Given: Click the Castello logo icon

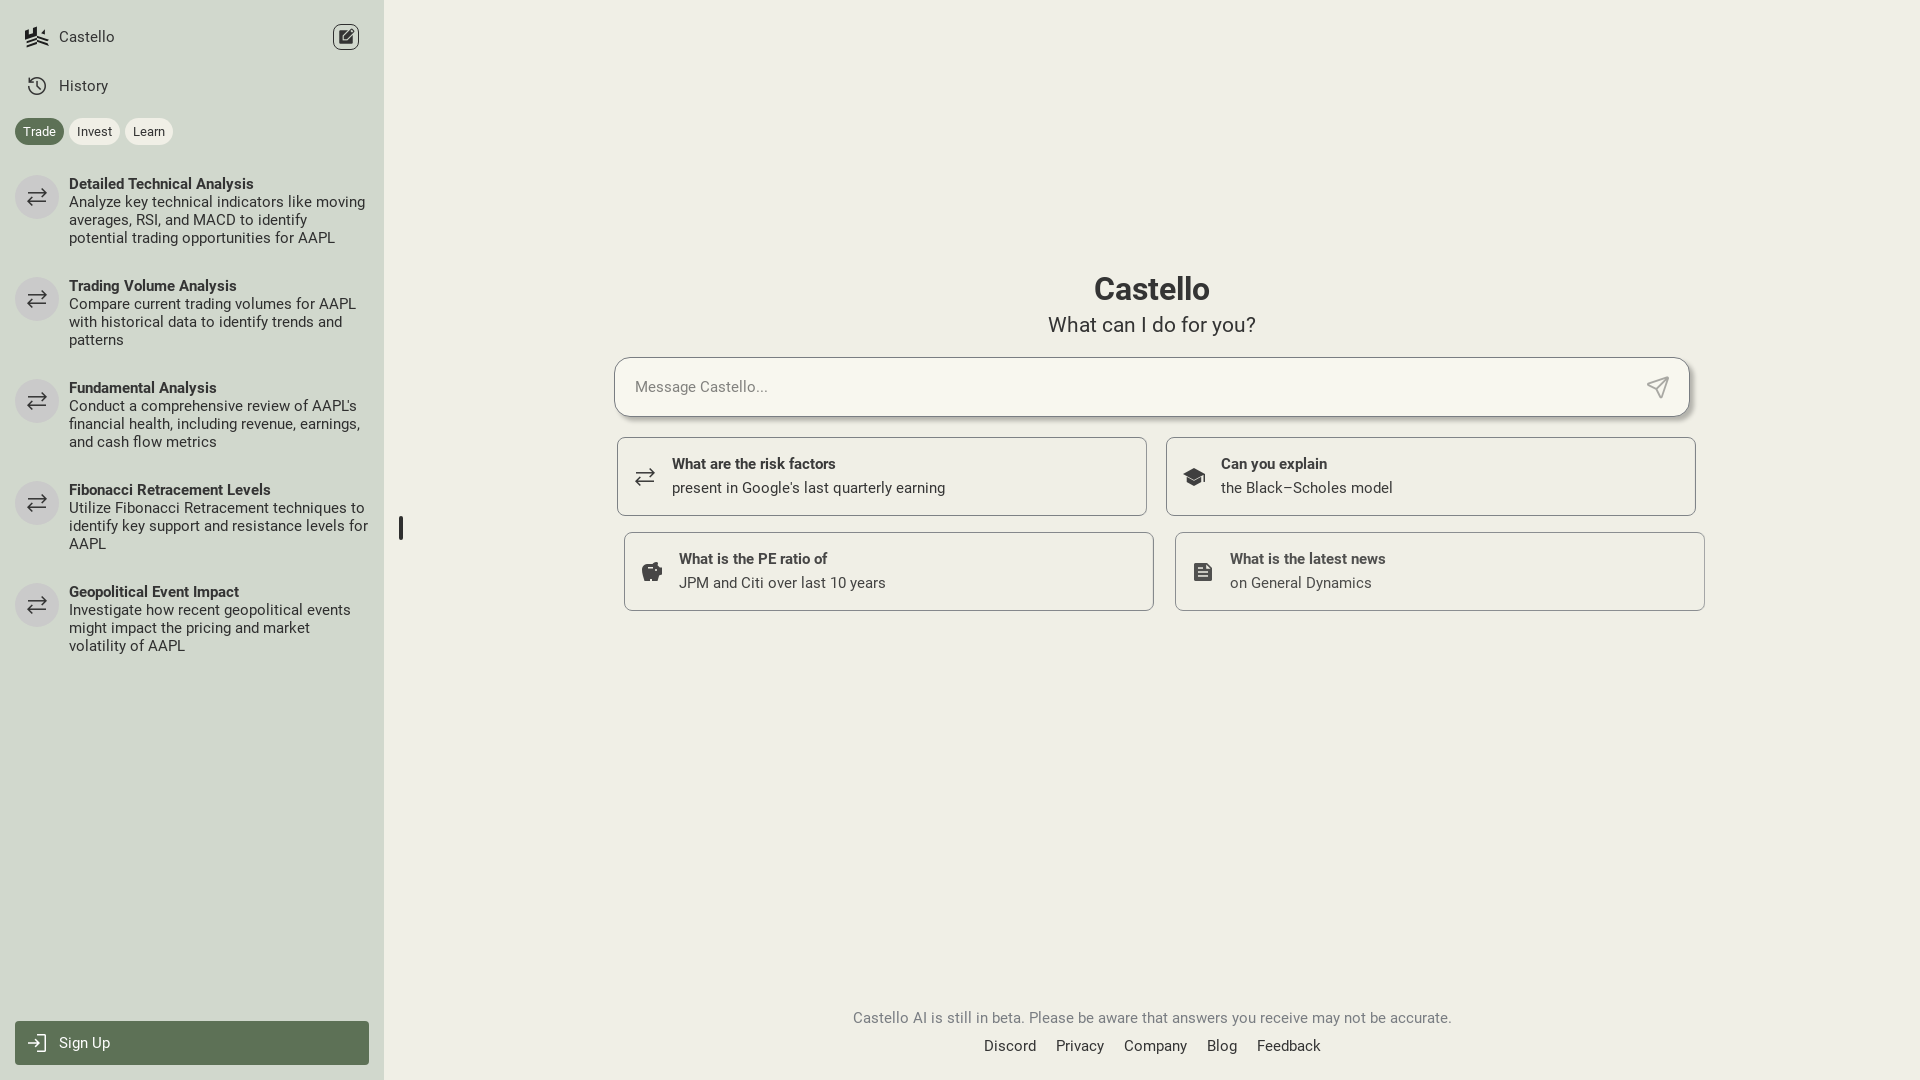Looking at the screenshot, I should [x=37, y=36].
